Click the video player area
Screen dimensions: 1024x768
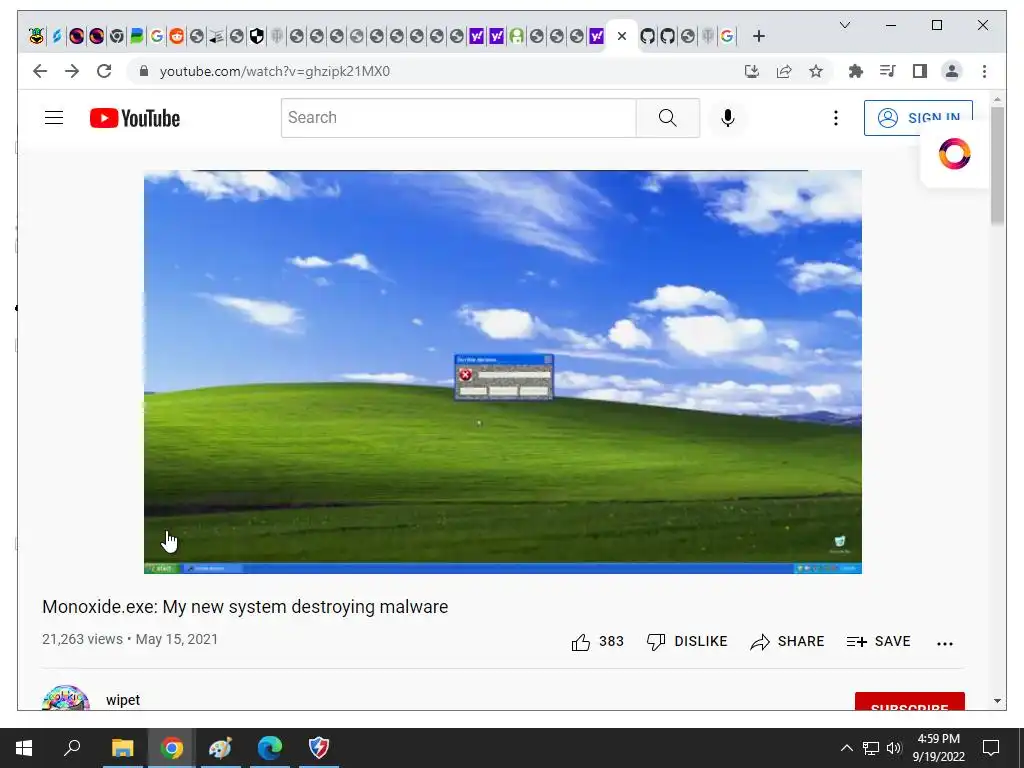tap(503, 372)
